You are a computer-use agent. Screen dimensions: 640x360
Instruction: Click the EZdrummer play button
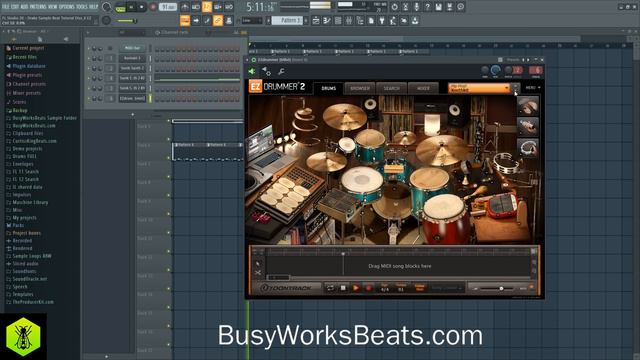click(356, 288)
